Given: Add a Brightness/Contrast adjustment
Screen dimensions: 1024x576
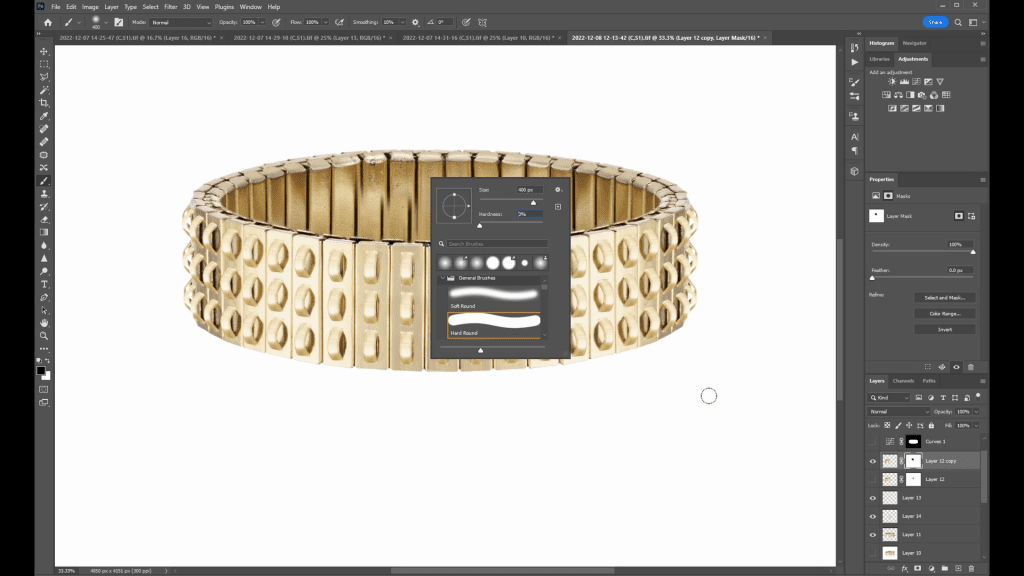Looking at the screenshot, I should click(x=892, y=82).
